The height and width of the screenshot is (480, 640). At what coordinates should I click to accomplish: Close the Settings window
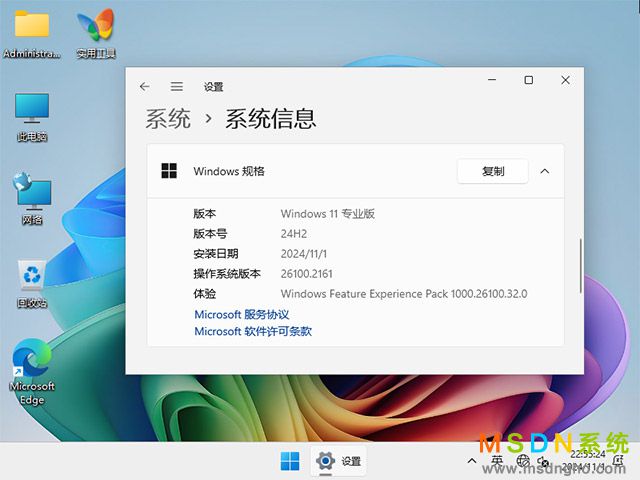coord(565,80)
